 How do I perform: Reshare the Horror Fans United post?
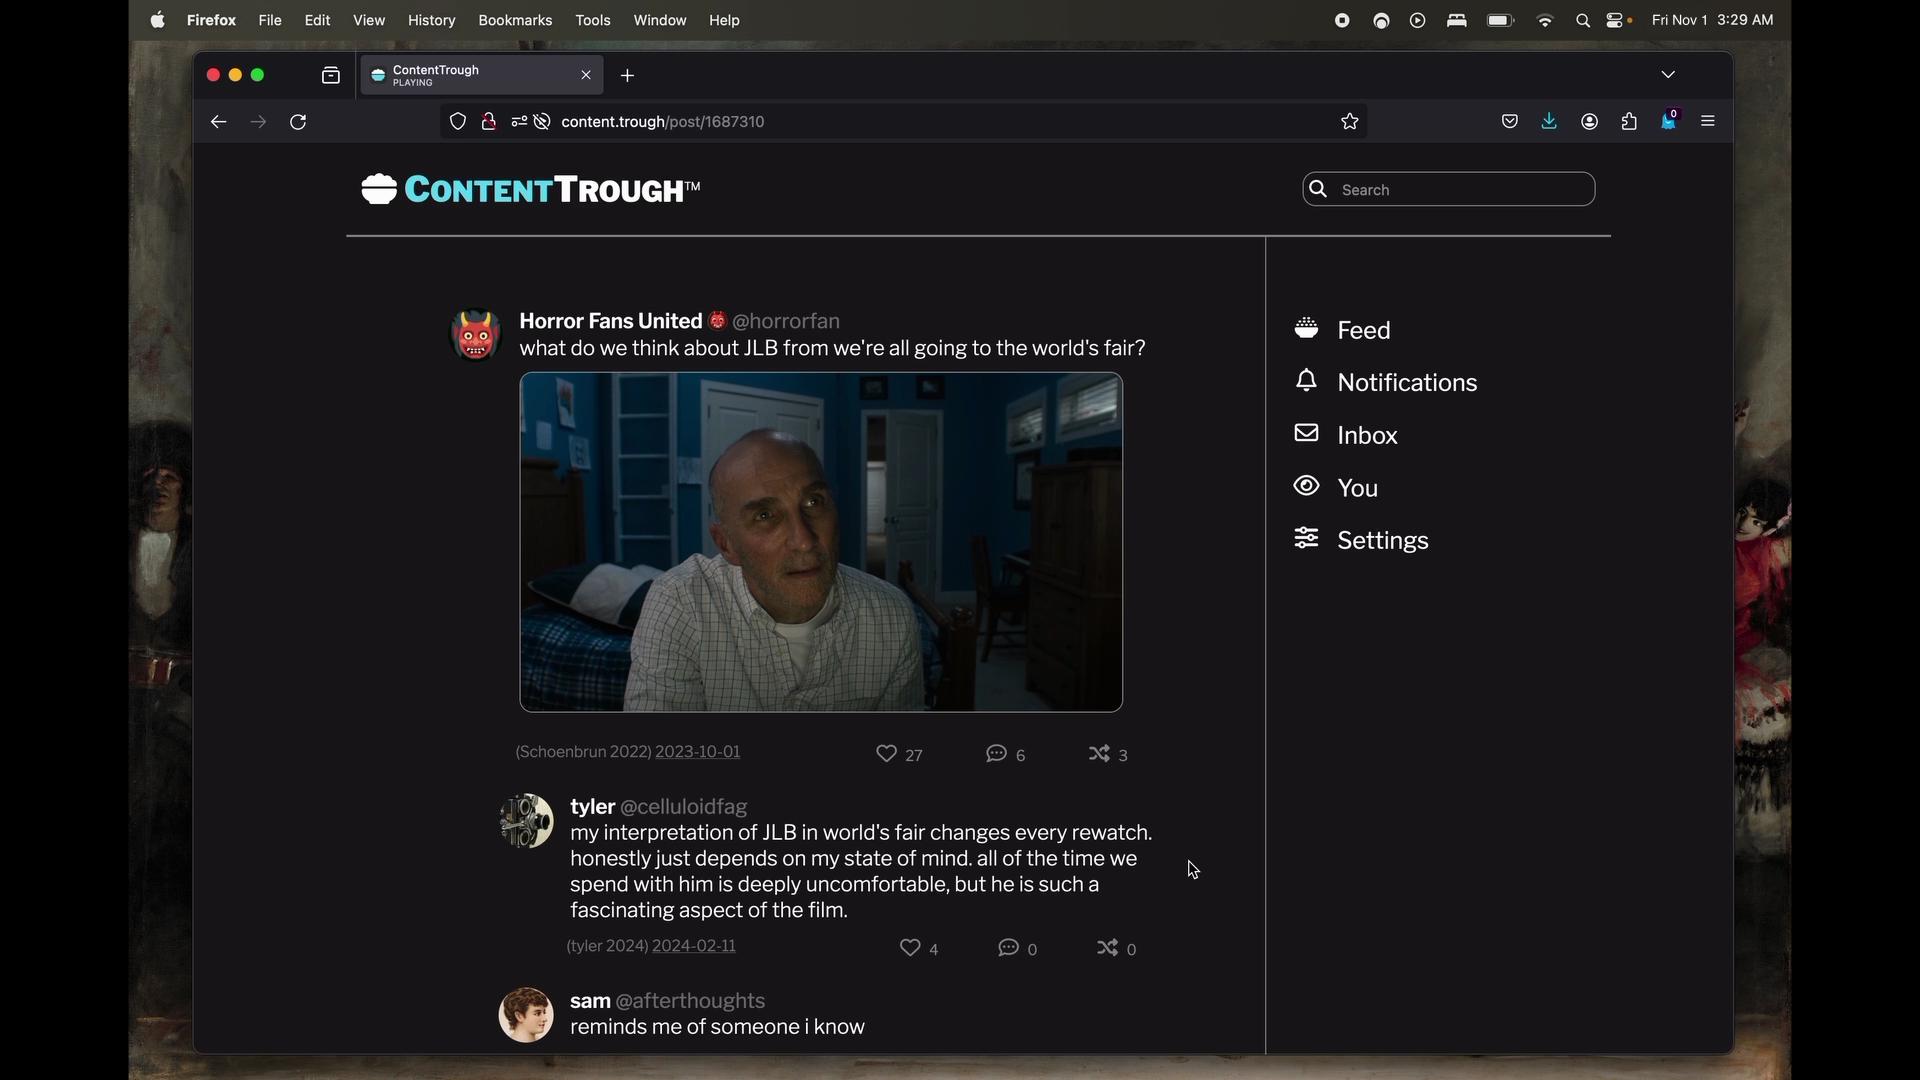(x=1099, y=754)
